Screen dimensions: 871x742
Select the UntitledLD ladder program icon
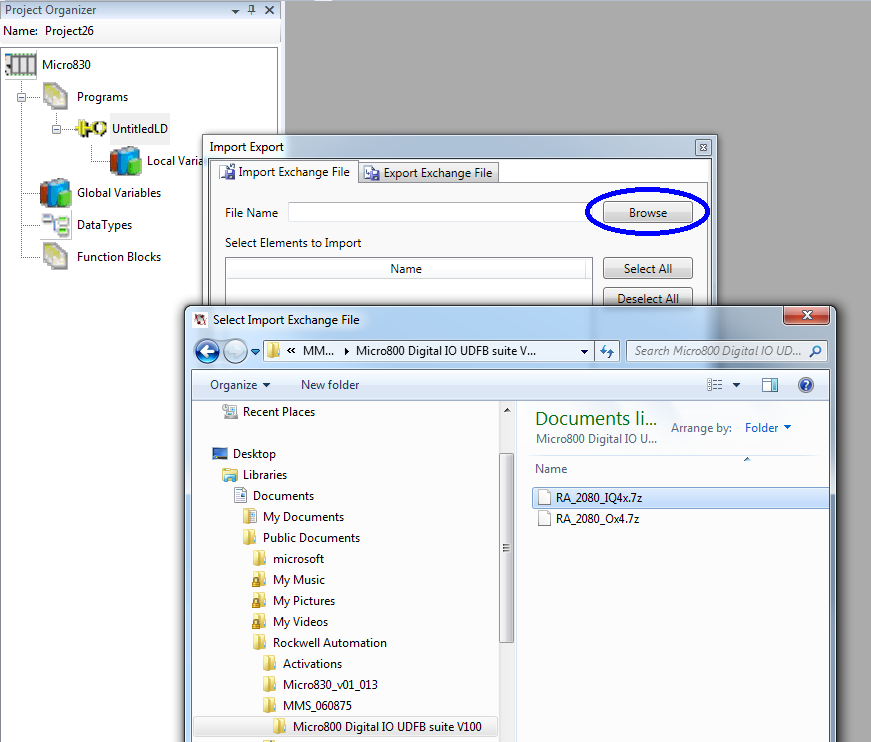[x=92, y=129]
